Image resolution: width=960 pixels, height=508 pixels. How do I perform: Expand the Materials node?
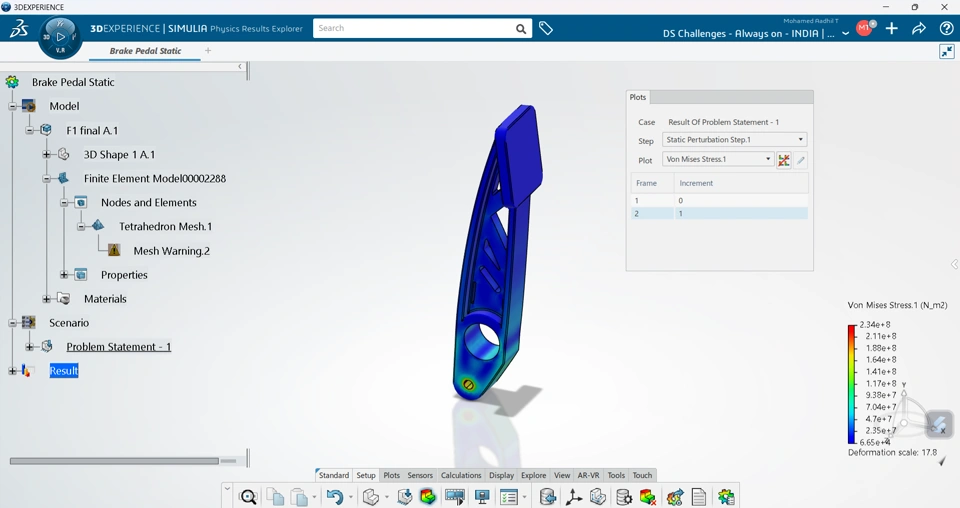click(x=47, y=299)
